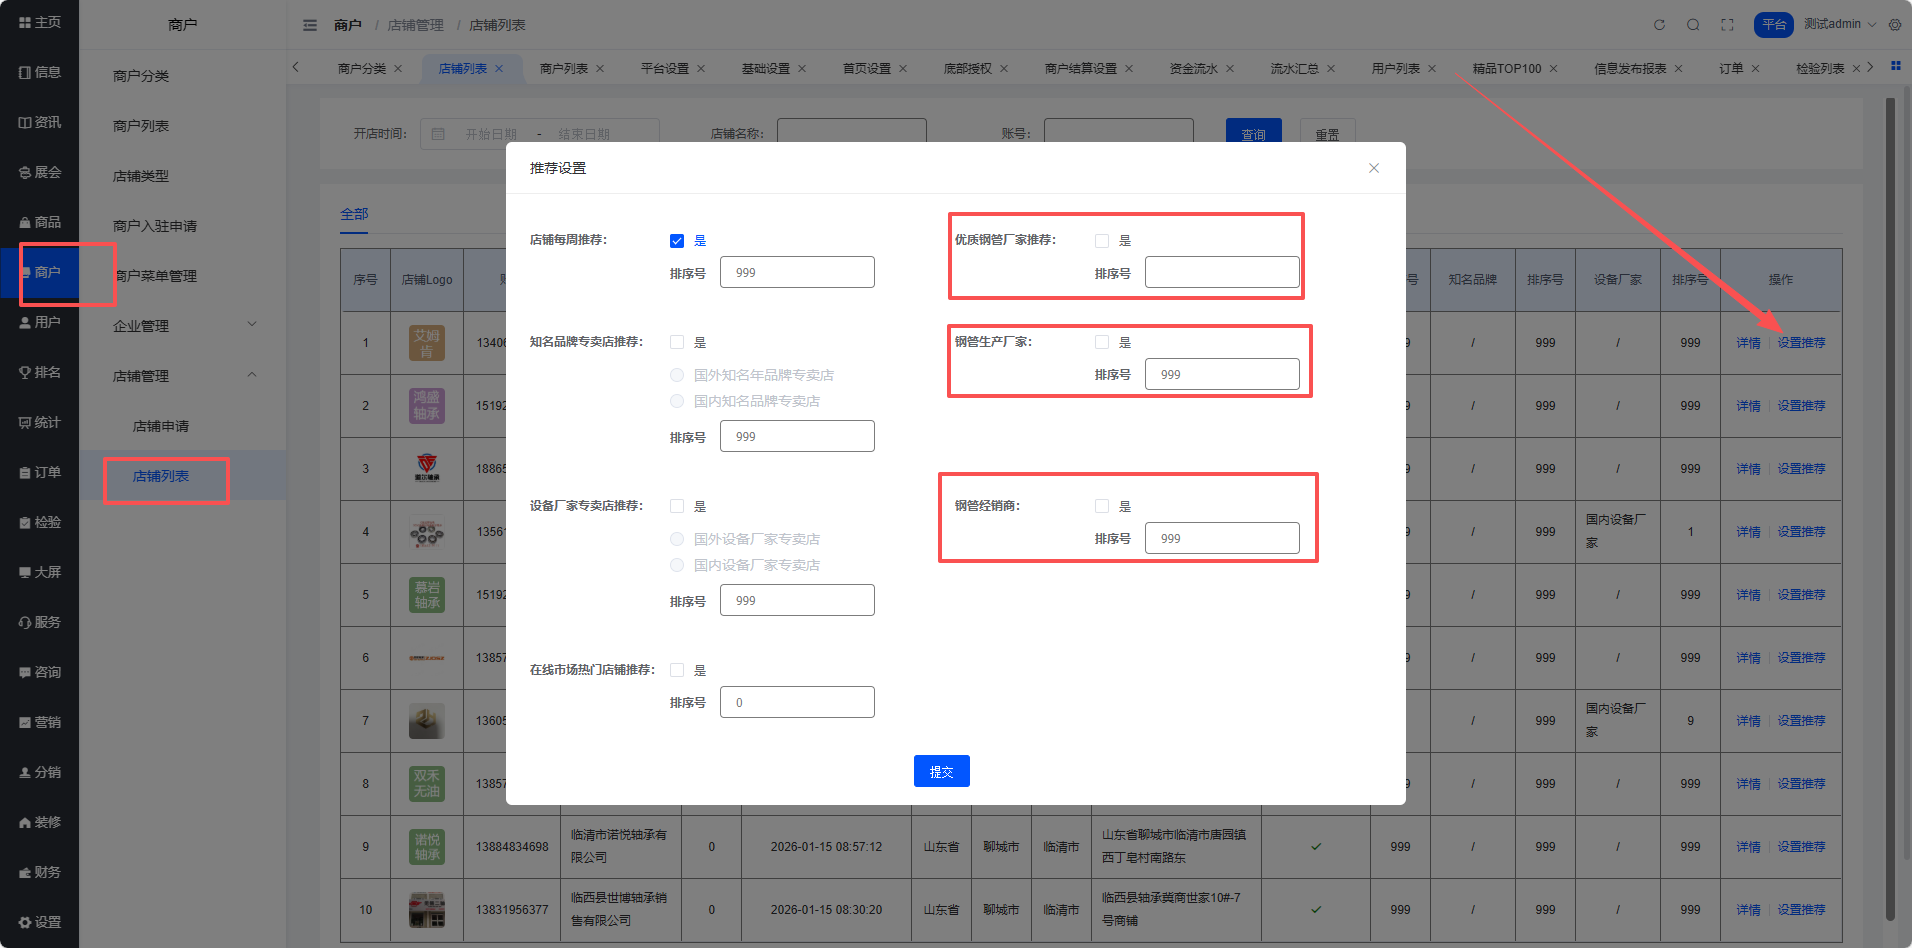Click the refresh icon in top header
This screenshot has width=1912, height=948.
pos(1659,25)
